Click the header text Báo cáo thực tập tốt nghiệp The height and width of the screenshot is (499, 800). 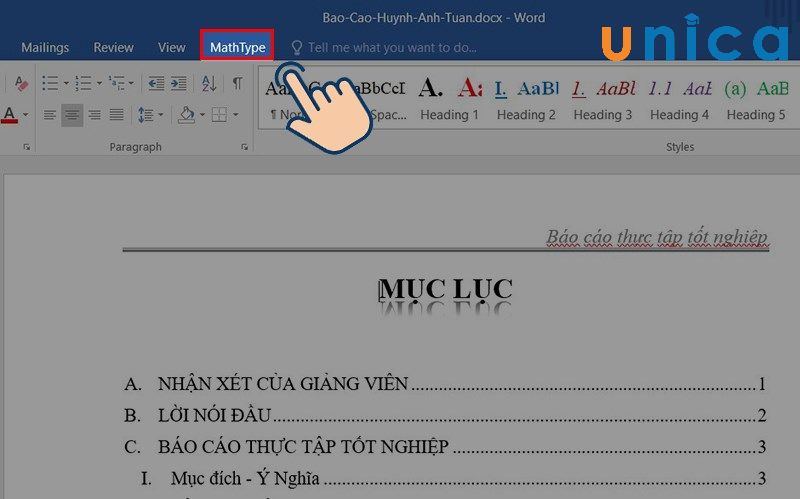pos(657,237)
